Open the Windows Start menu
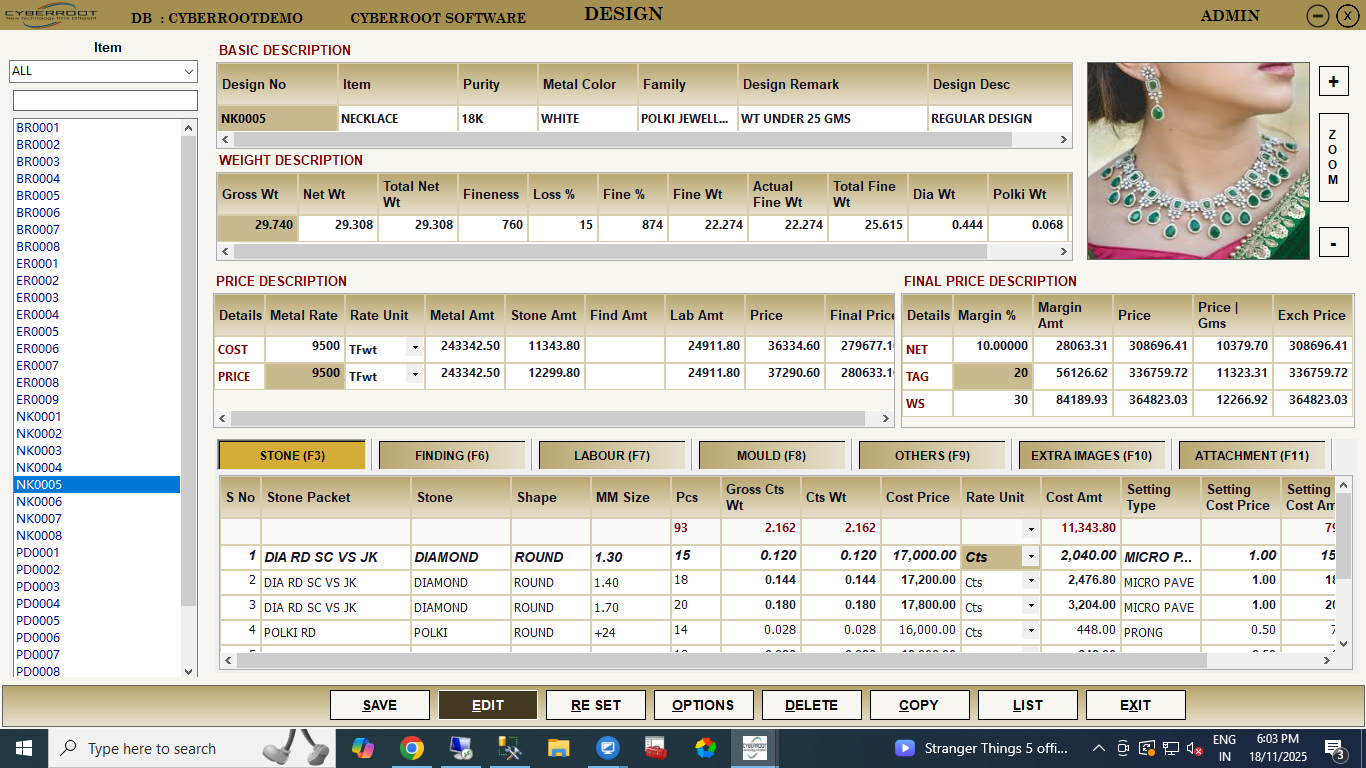Image resolution: width=1366 pixels, height=768 pixels. coord(23,748)
